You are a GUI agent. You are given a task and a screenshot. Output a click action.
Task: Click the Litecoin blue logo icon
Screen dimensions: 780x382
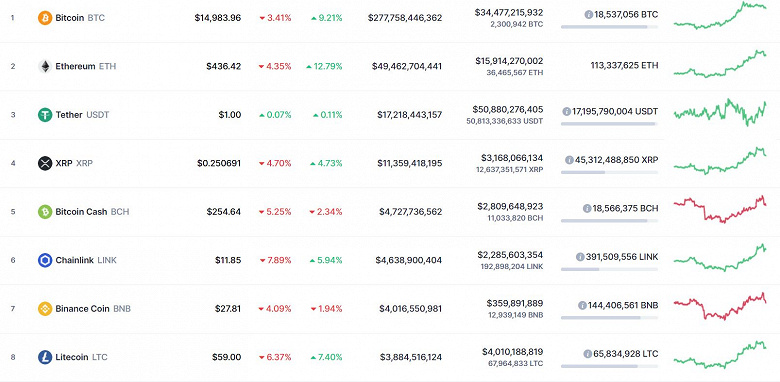[x=45, y=357]
